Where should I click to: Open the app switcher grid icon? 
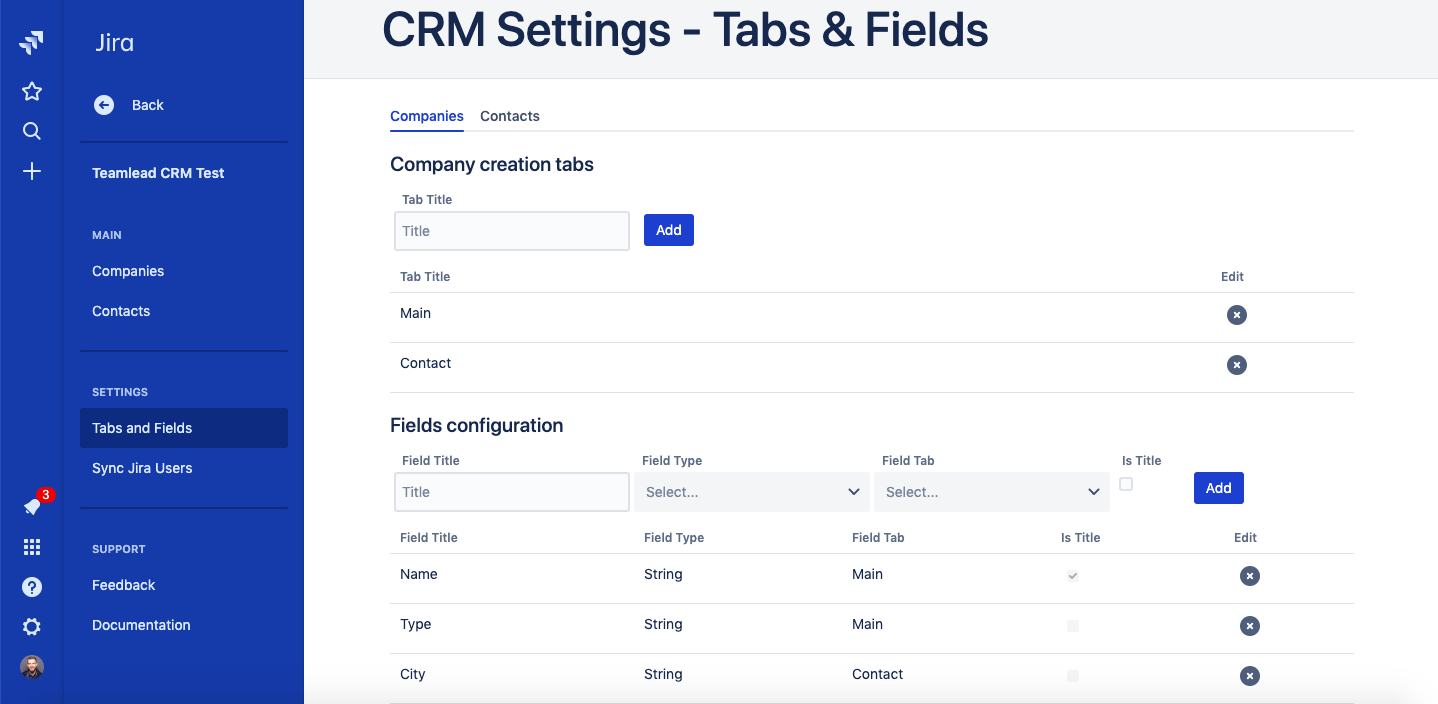pos(32,547)
